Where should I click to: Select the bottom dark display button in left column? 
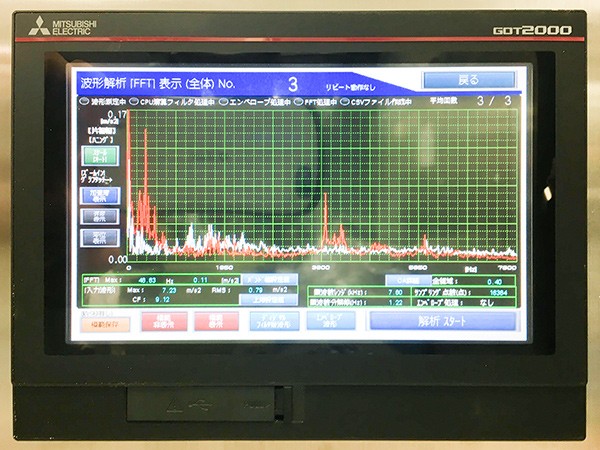tap(99, 237)
